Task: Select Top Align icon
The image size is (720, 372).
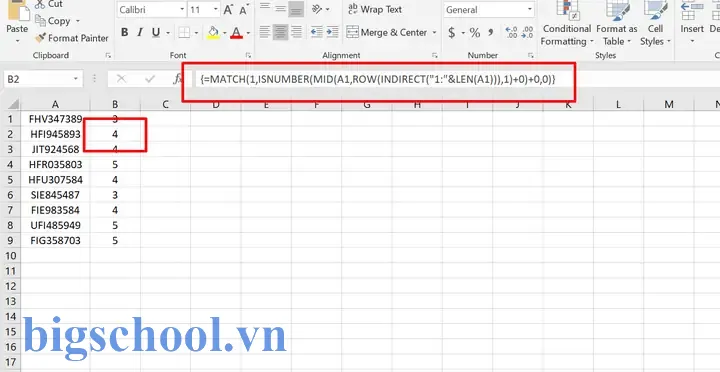Action: click(x=265, y=6)
